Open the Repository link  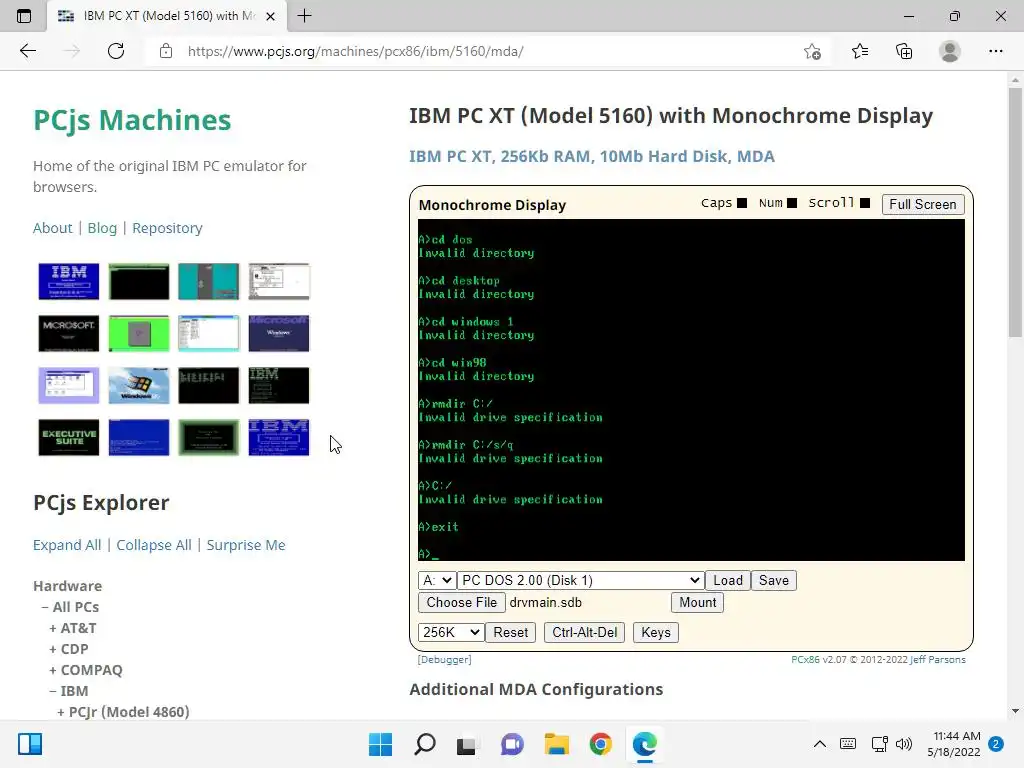click(167, 228)
